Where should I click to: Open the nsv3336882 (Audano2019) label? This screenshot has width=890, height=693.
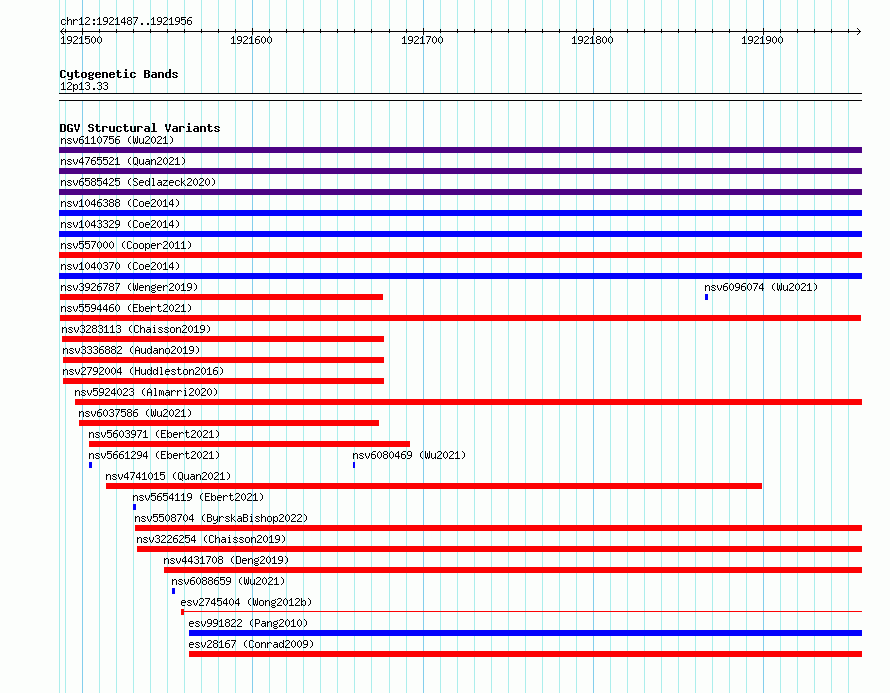tap(131, 350)
